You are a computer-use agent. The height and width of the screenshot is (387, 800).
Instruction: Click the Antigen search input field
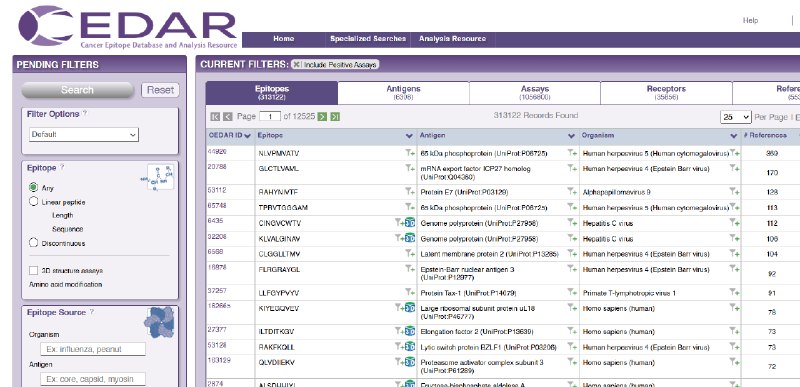click(x=93, y=379)
